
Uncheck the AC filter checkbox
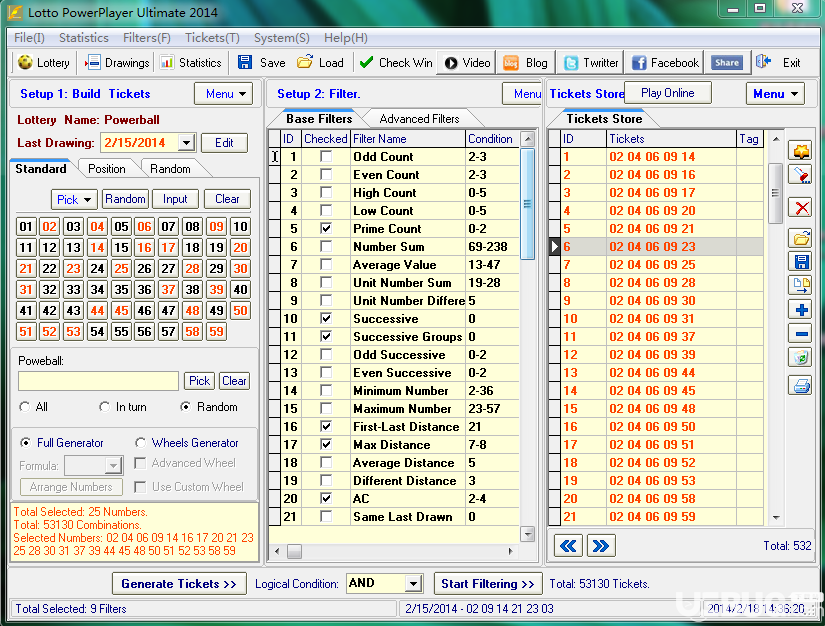tap(326, 499)
